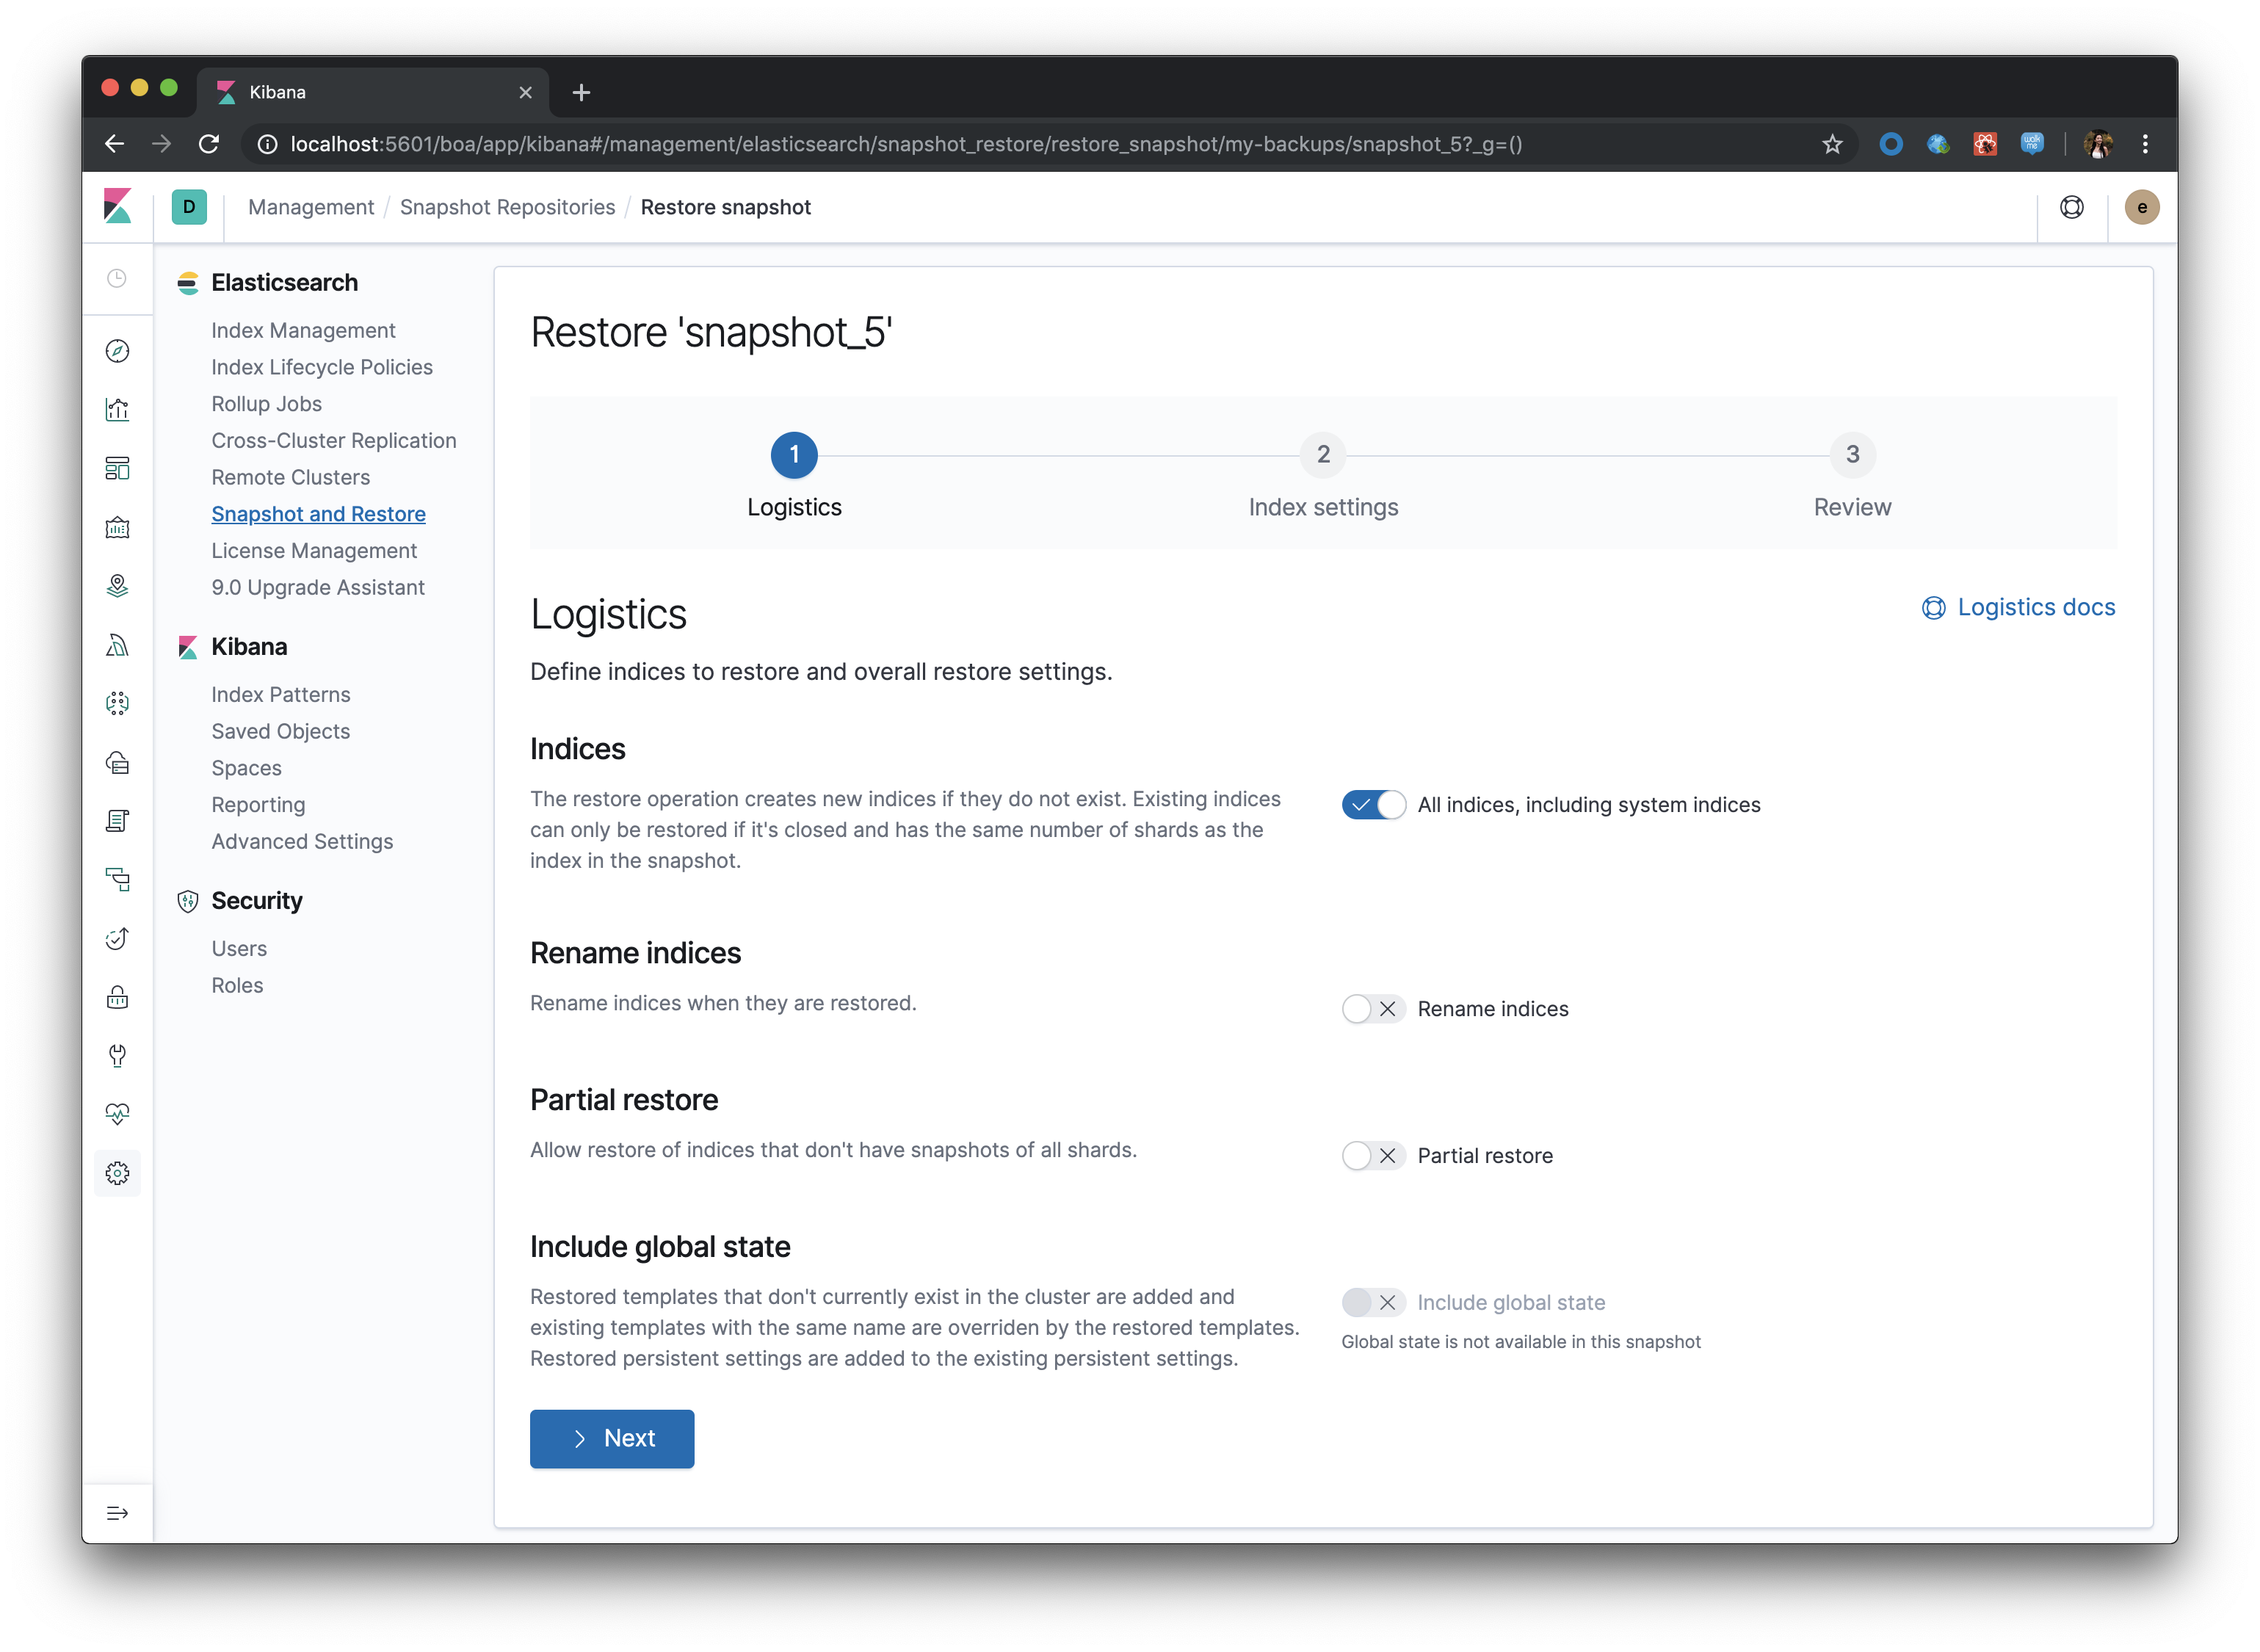Screen dimensions: 2260x1652
Task: Turn on Partial restore switch
Action: [1373, 1156]
